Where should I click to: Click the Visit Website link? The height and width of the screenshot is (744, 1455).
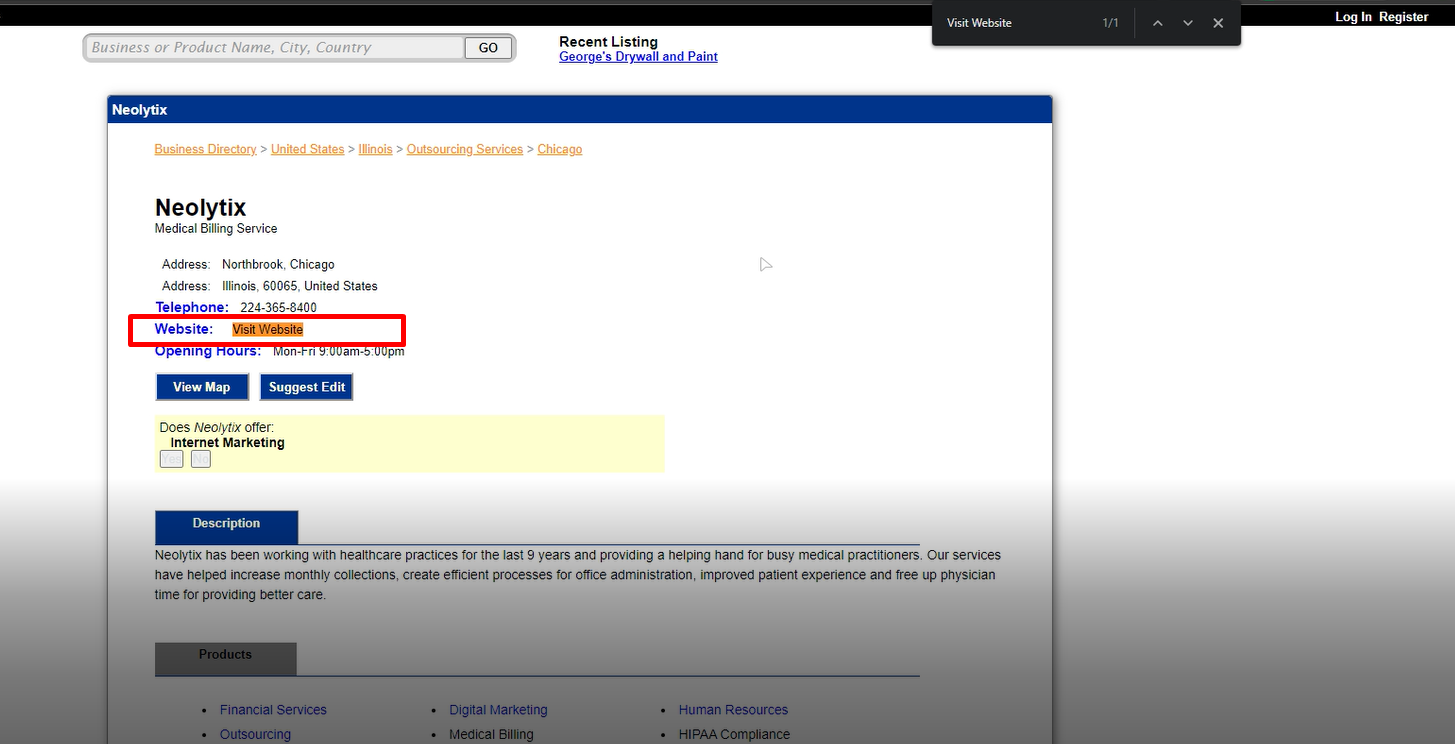point(267,329)
